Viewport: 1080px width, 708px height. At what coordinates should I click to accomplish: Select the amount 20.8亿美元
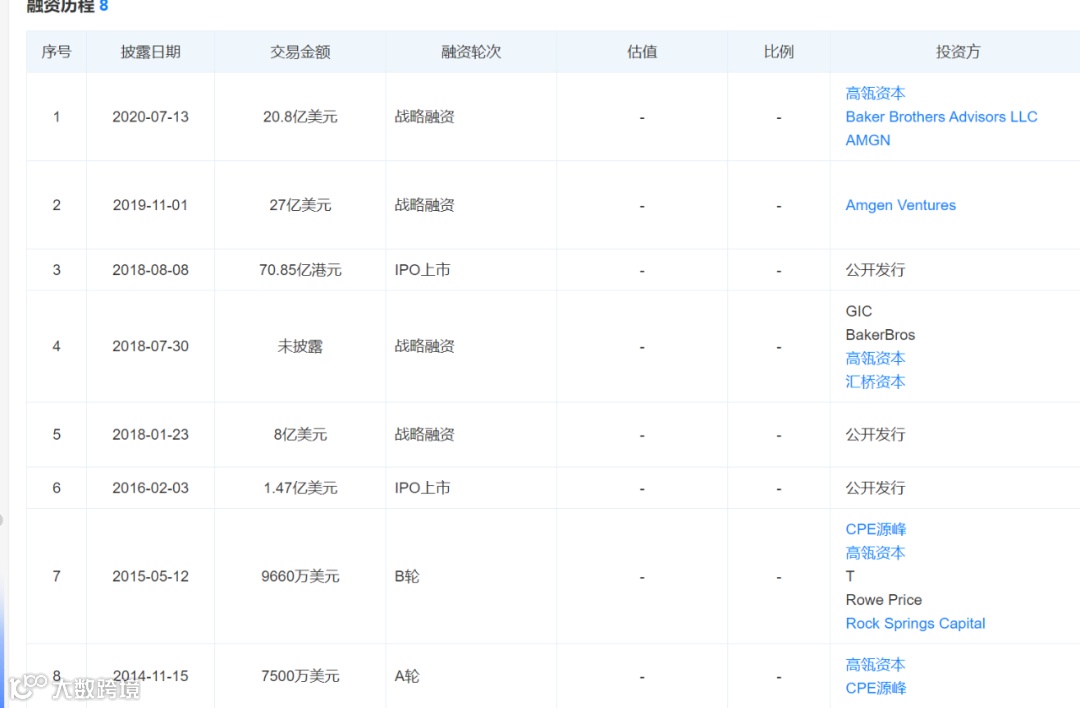tap(300, 116)
